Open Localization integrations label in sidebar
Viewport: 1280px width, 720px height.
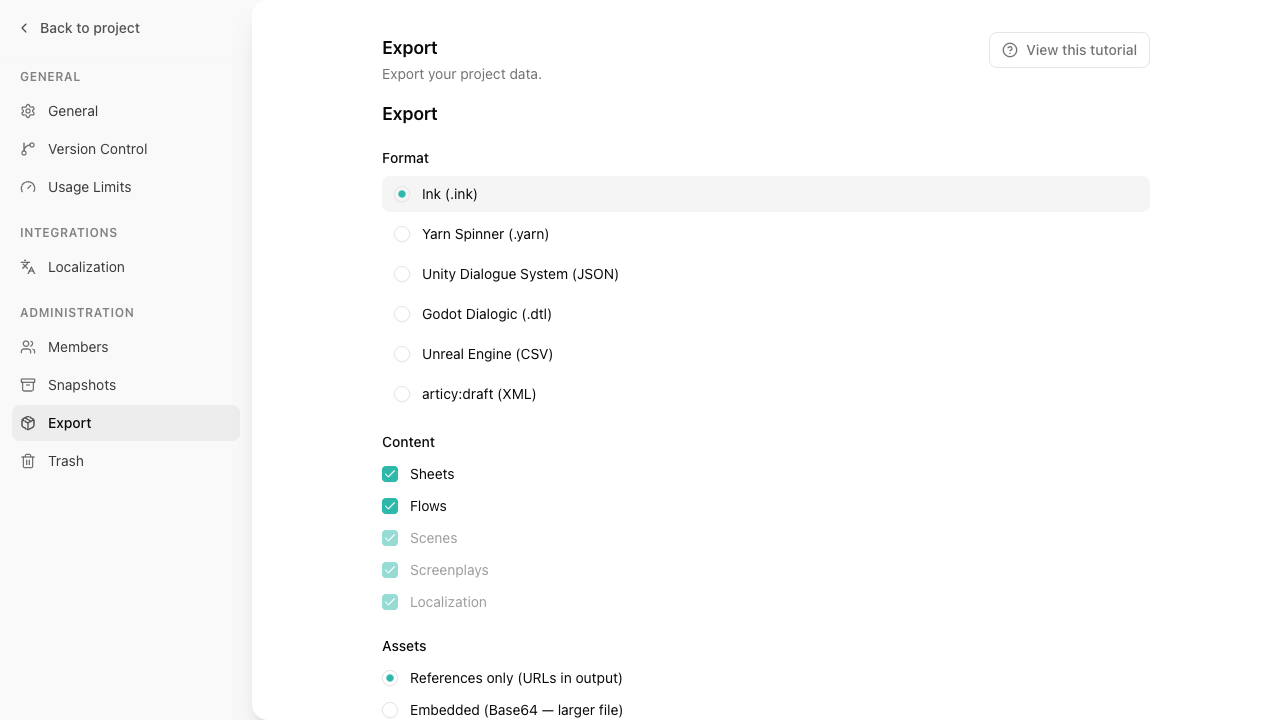tap(86, 267)
